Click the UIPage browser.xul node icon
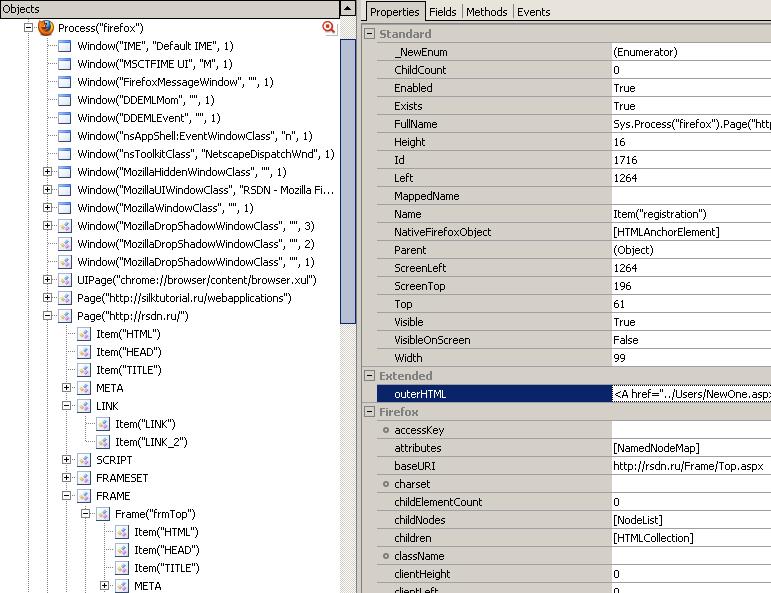 65,280
